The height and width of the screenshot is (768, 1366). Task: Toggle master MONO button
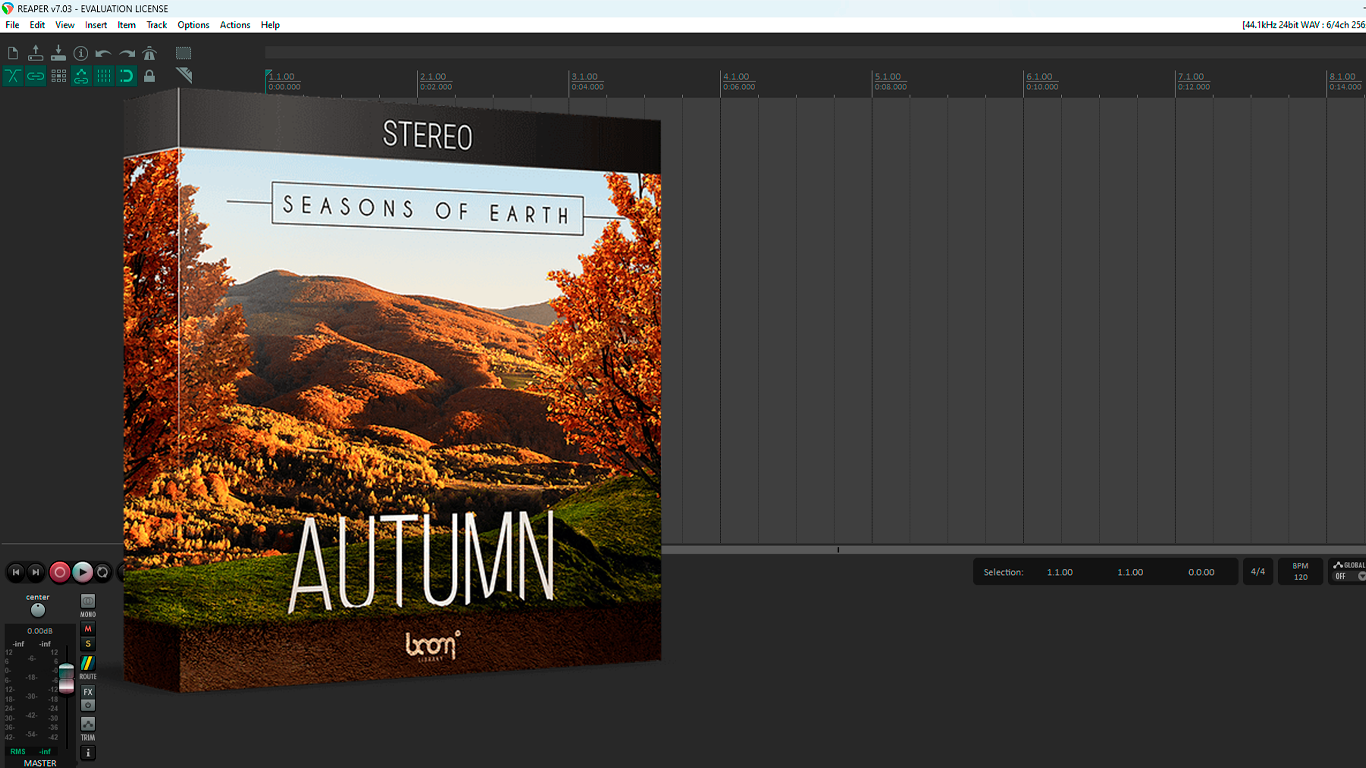click(x=88, y=601)
